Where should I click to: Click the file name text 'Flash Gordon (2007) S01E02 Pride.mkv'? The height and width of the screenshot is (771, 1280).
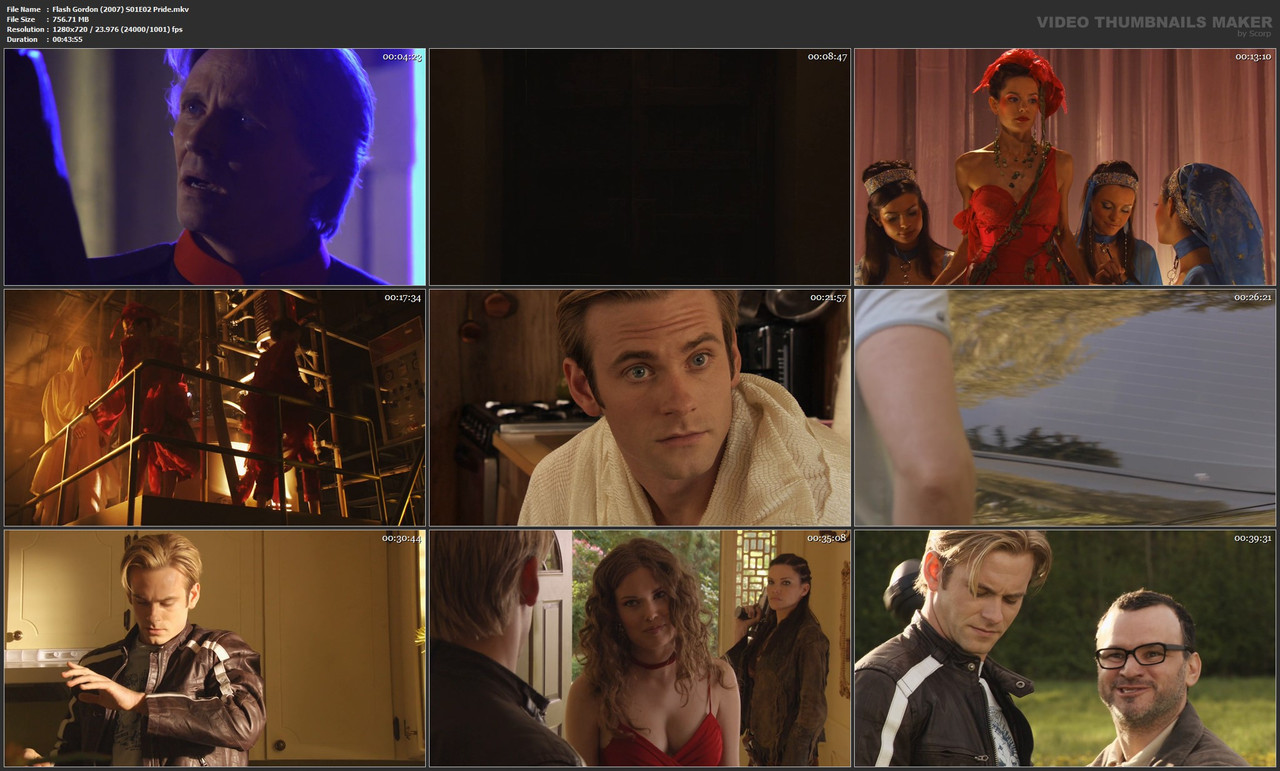tap(120, 9)
